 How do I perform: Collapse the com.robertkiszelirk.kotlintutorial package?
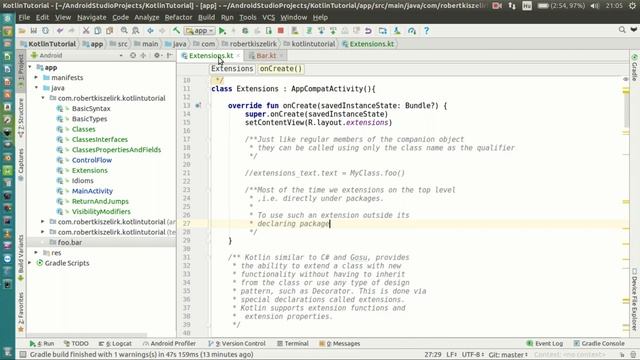(x=42, y=98)
